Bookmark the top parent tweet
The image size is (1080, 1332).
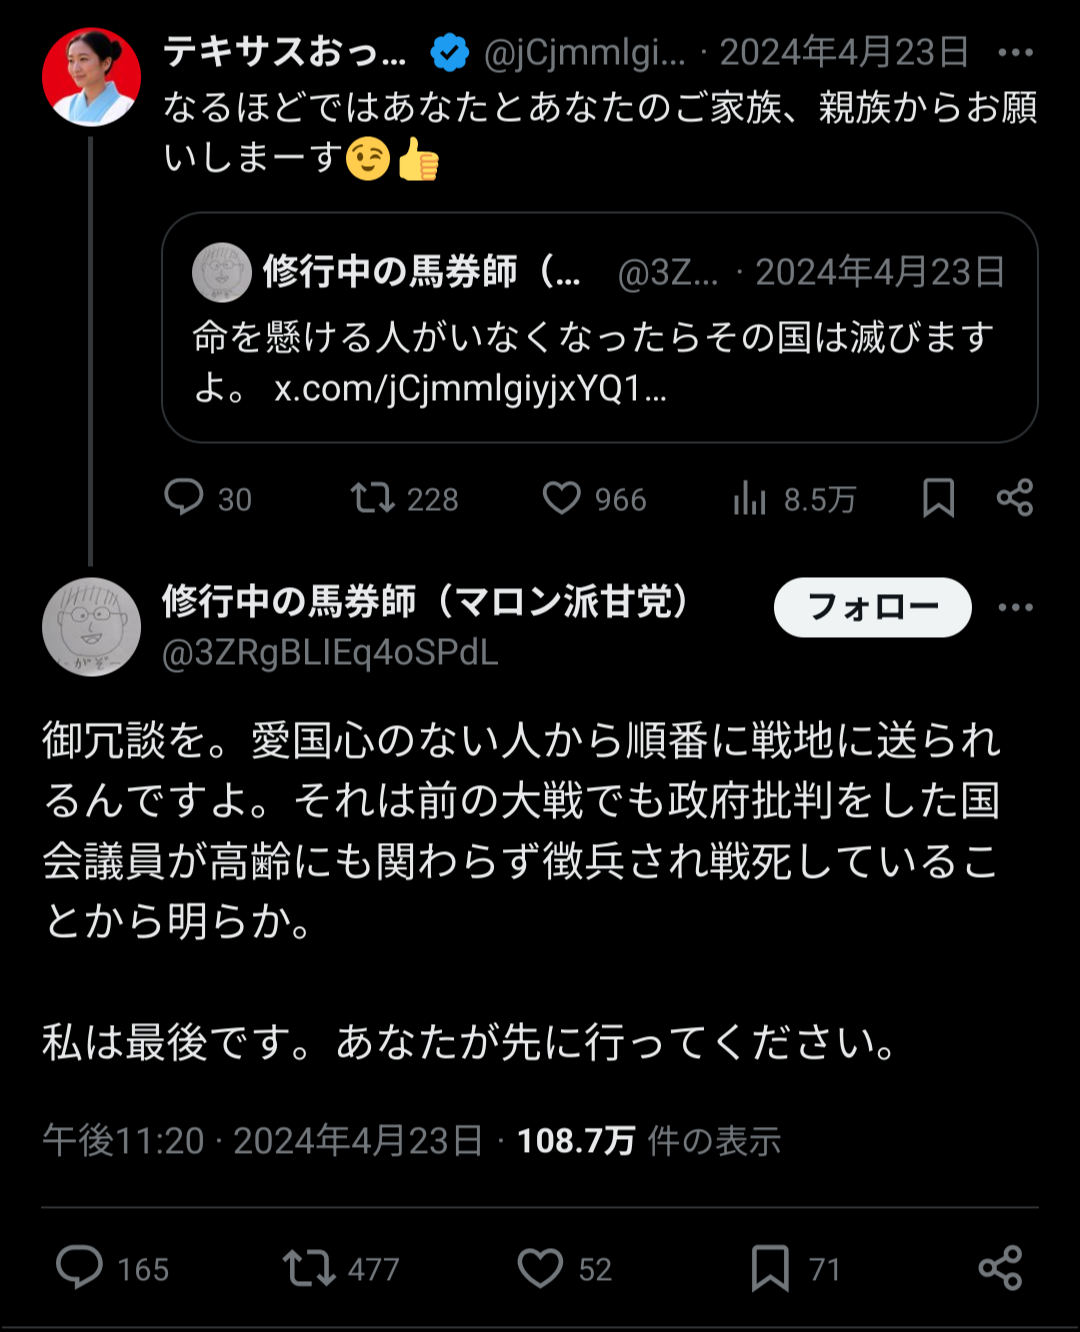[x=938, y=497]
